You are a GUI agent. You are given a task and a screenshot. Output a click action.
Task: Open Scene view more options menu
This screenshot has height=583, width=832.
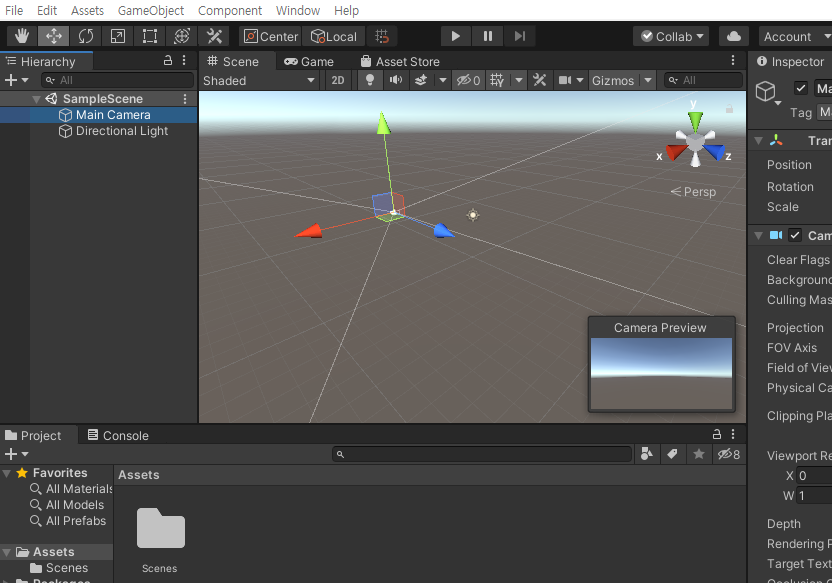click(733, 60)
